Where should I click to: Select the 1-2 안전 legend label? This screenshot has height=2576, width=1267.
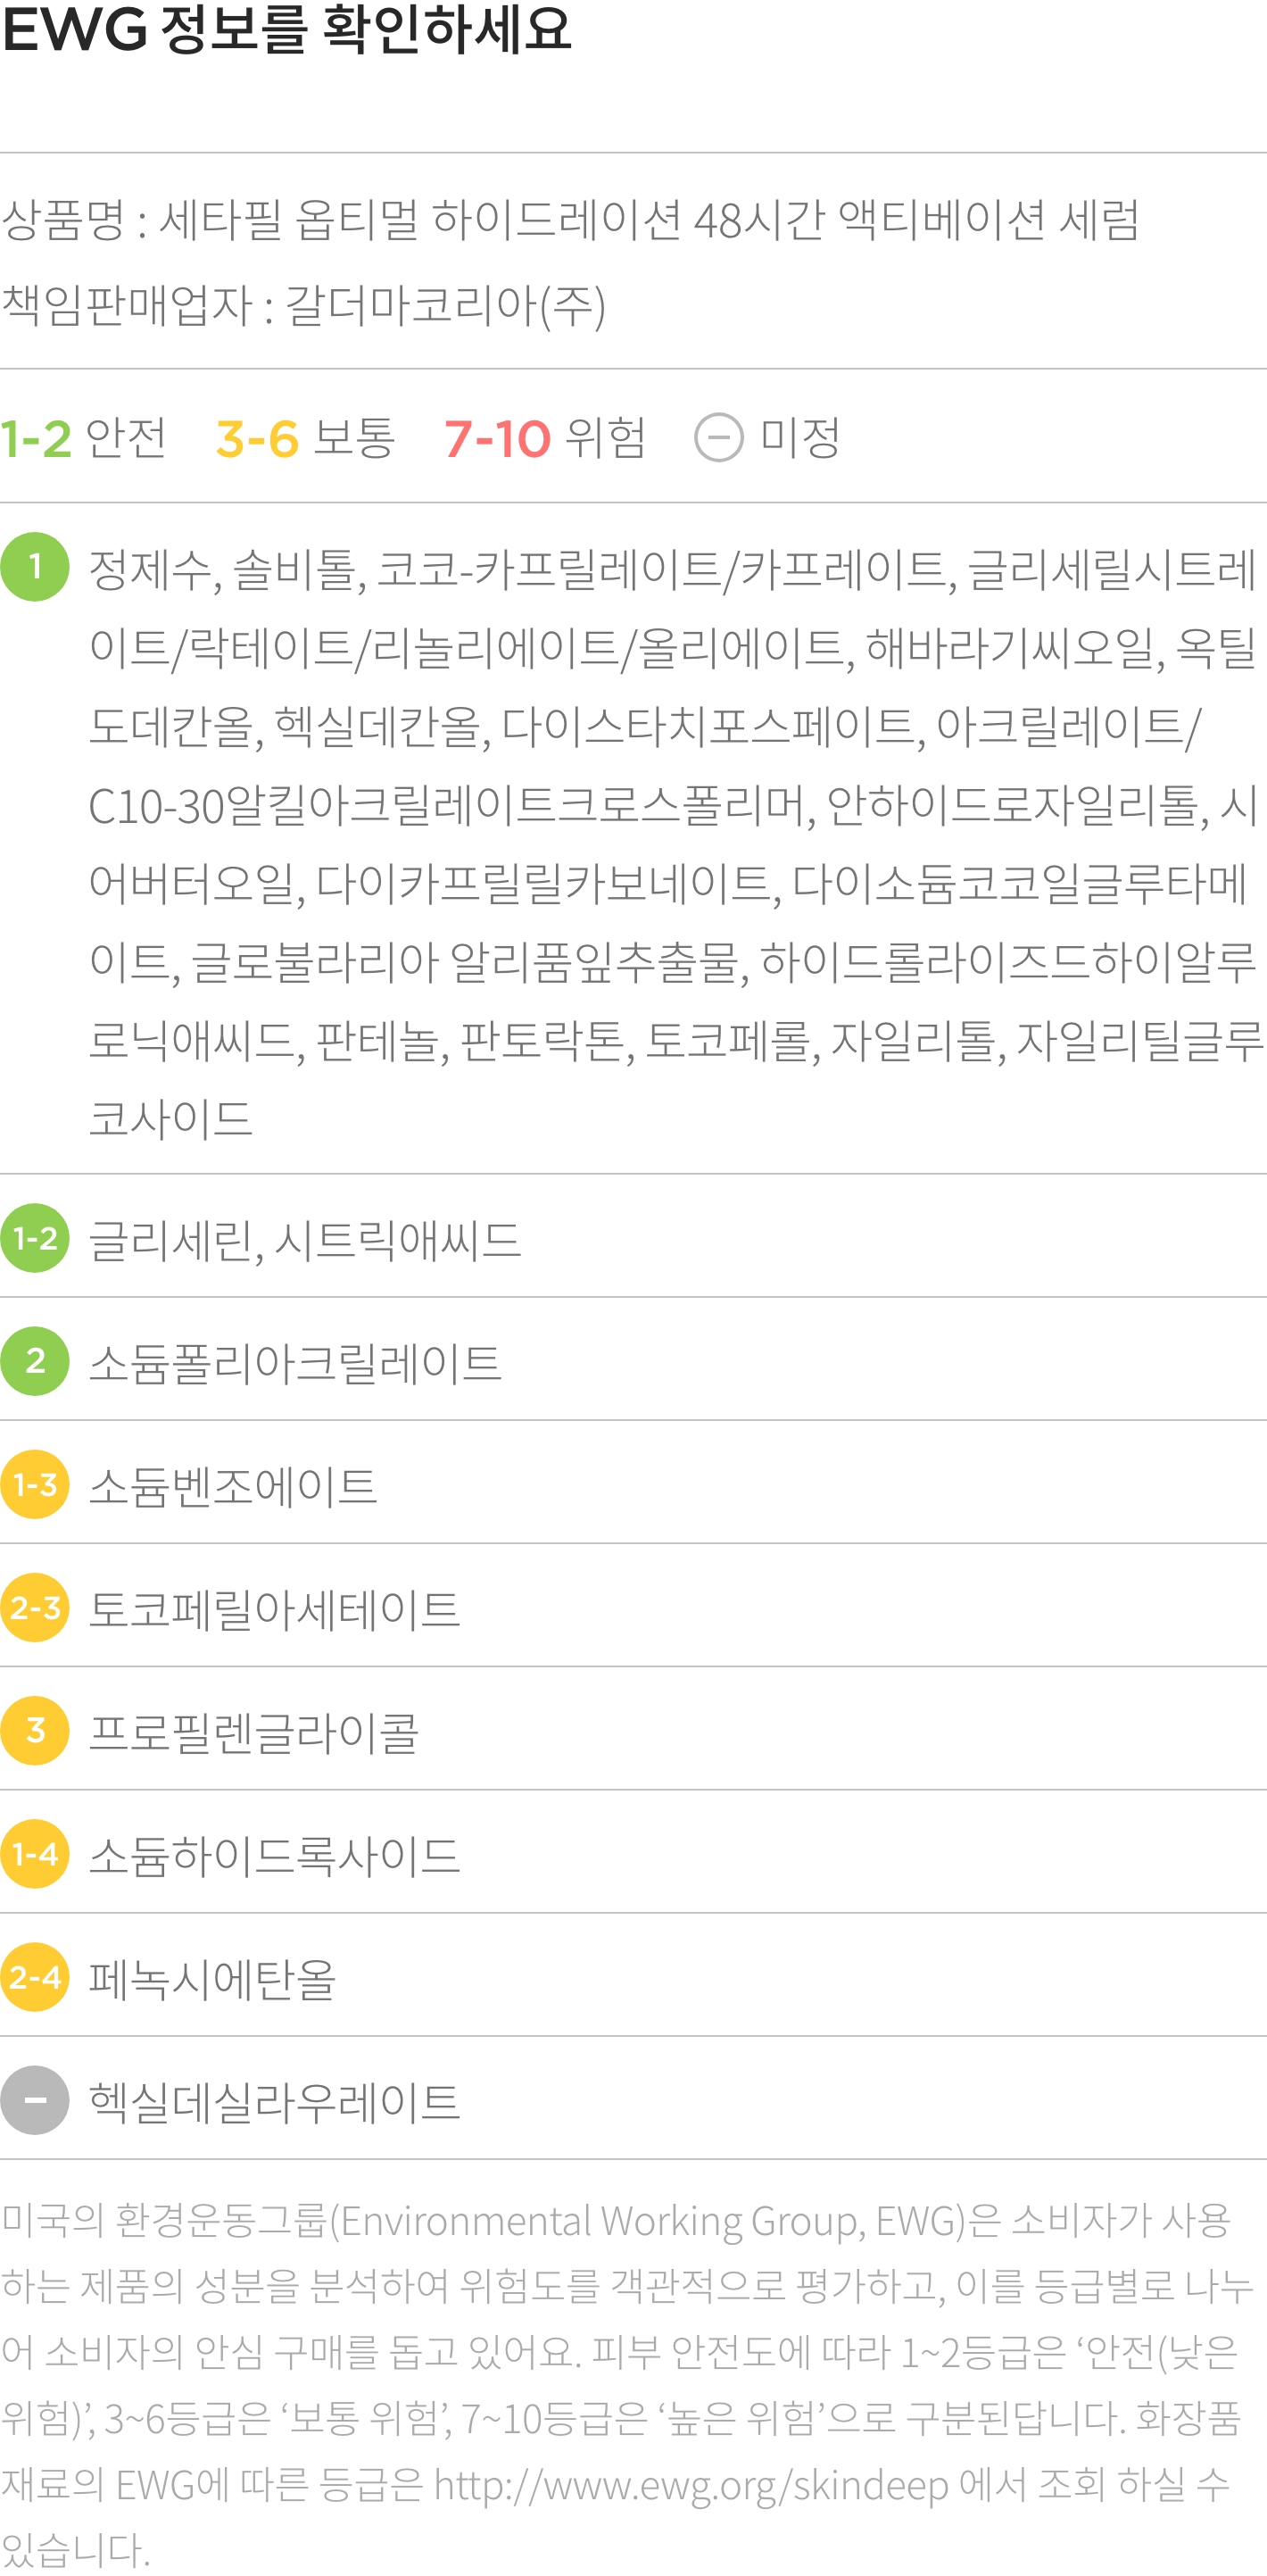pyautogui.click(x=84, y=438)
